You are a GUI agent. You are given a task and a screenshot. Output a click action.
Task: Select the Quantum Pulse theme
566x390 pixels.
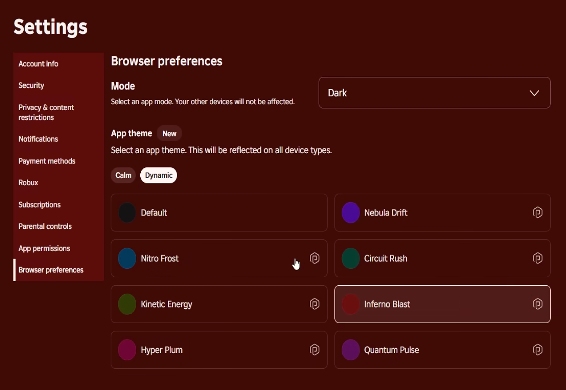click(442, 350)
